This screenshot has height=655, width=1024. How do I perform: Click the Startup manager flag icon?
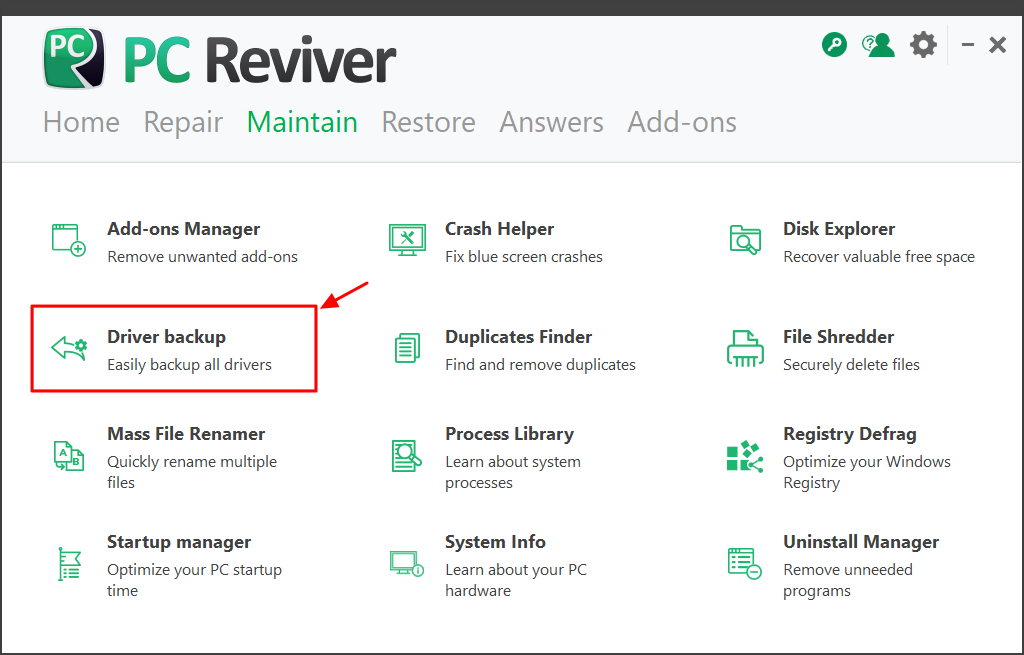tap(69, 564)
